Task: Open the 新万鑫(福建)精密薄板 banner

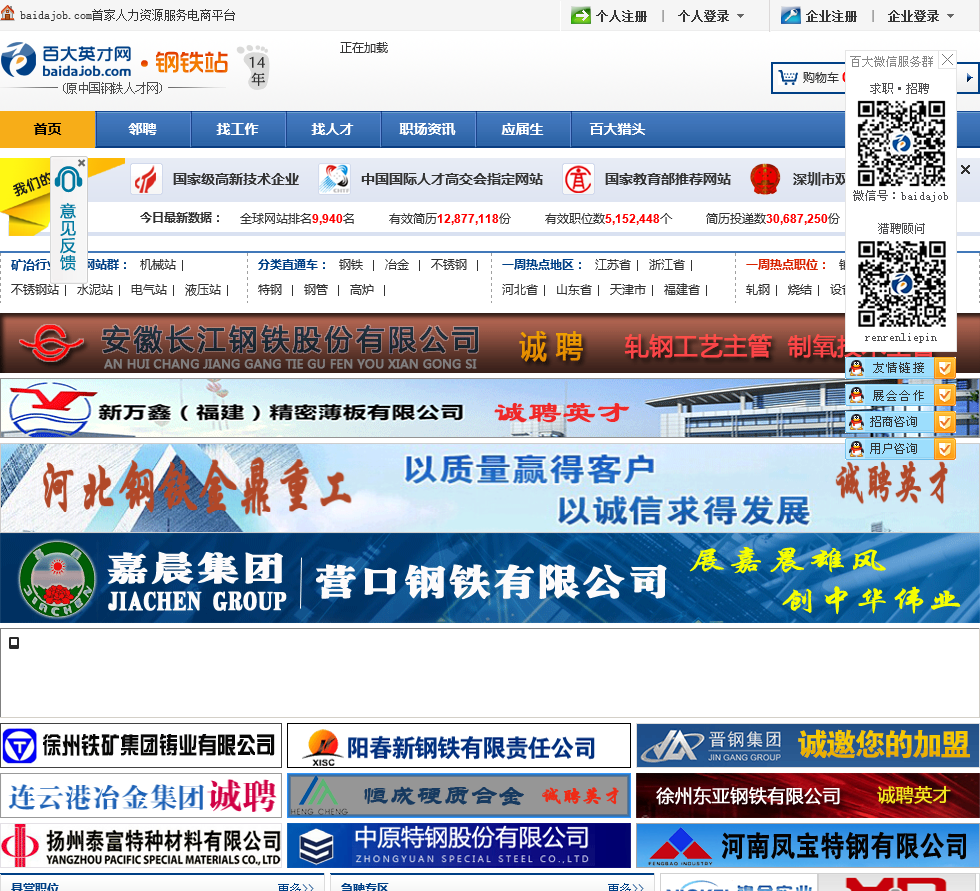Action: pos(490,407)
